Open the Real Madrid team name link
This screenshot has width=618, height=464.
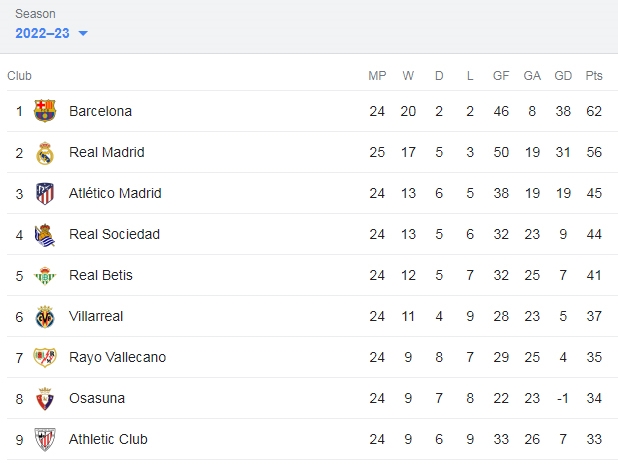tap(107, 152)
